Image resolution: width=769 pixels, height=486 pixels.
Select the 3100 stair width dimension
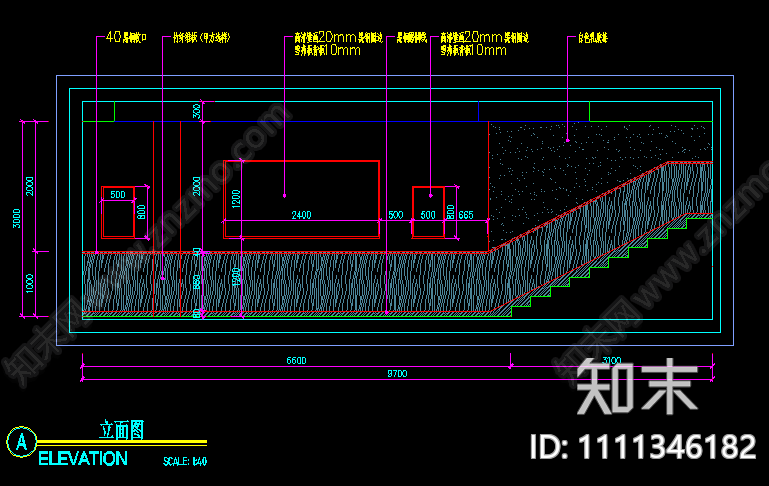tap(612, 360)
